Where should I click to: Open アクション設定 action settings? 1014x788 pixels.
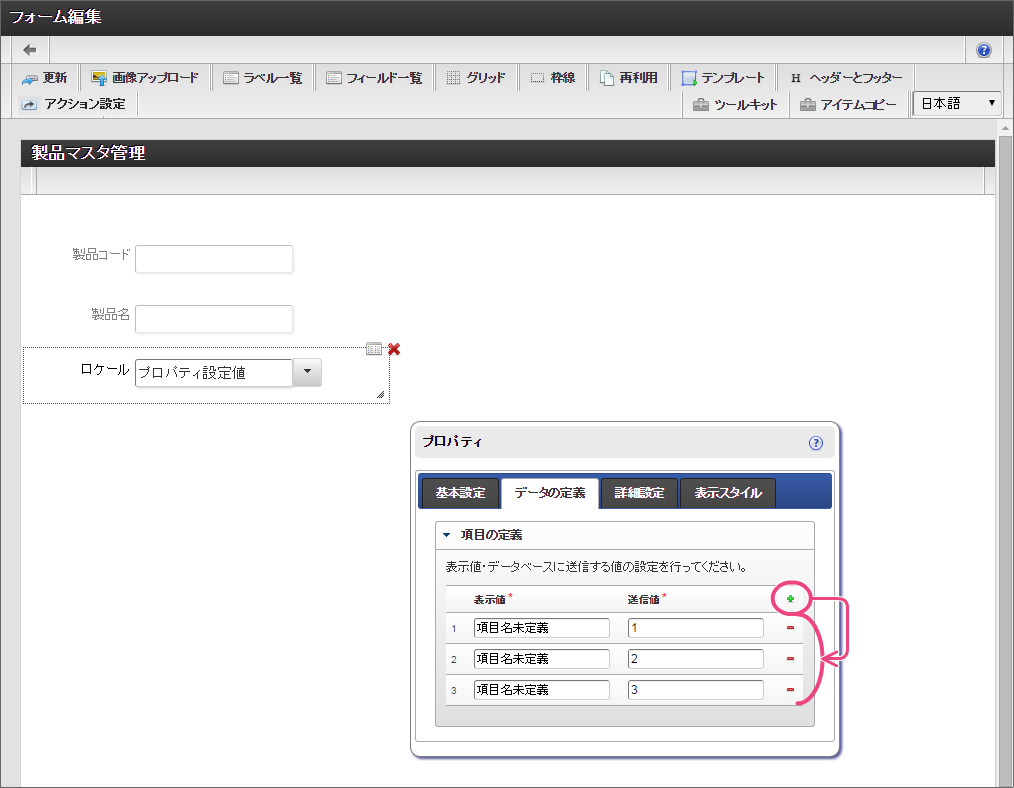click(73, 104)
